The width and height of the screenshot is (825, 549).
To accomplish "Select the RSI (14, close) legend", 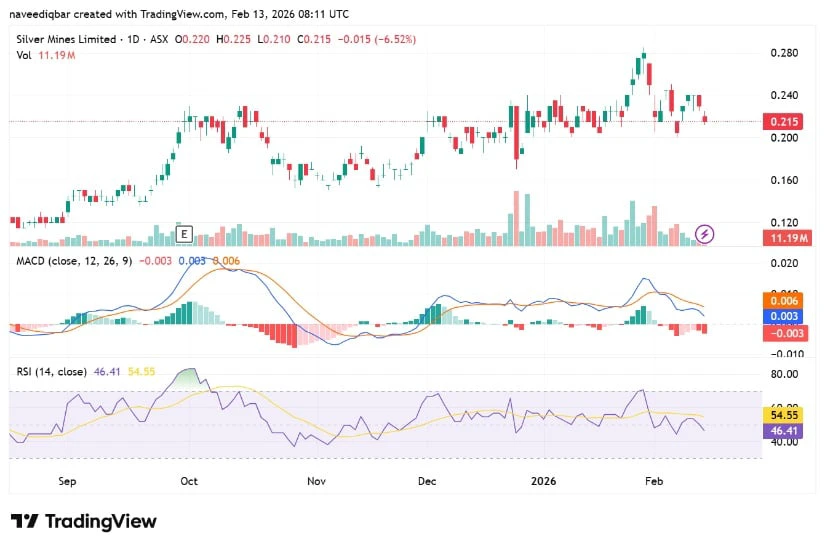I will pos(52,372).
